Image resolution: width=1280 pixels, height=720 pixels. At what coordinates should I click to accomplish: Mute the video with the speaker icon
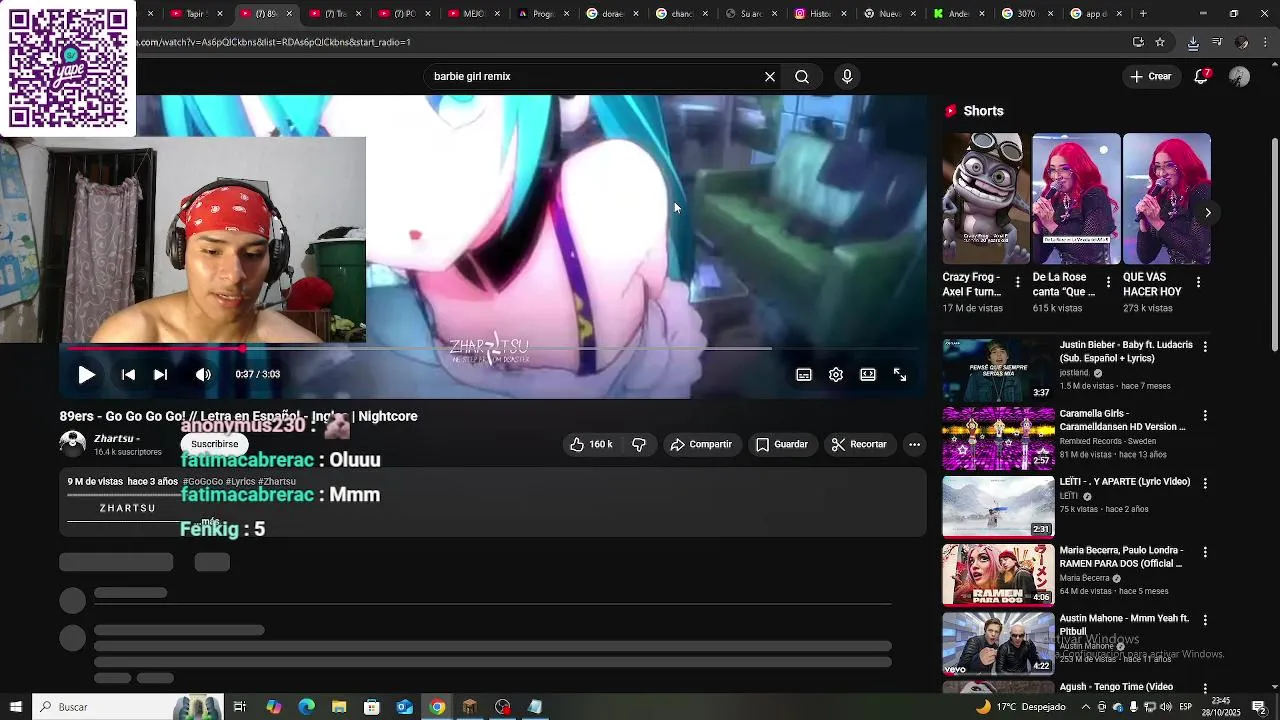[203, 375]
